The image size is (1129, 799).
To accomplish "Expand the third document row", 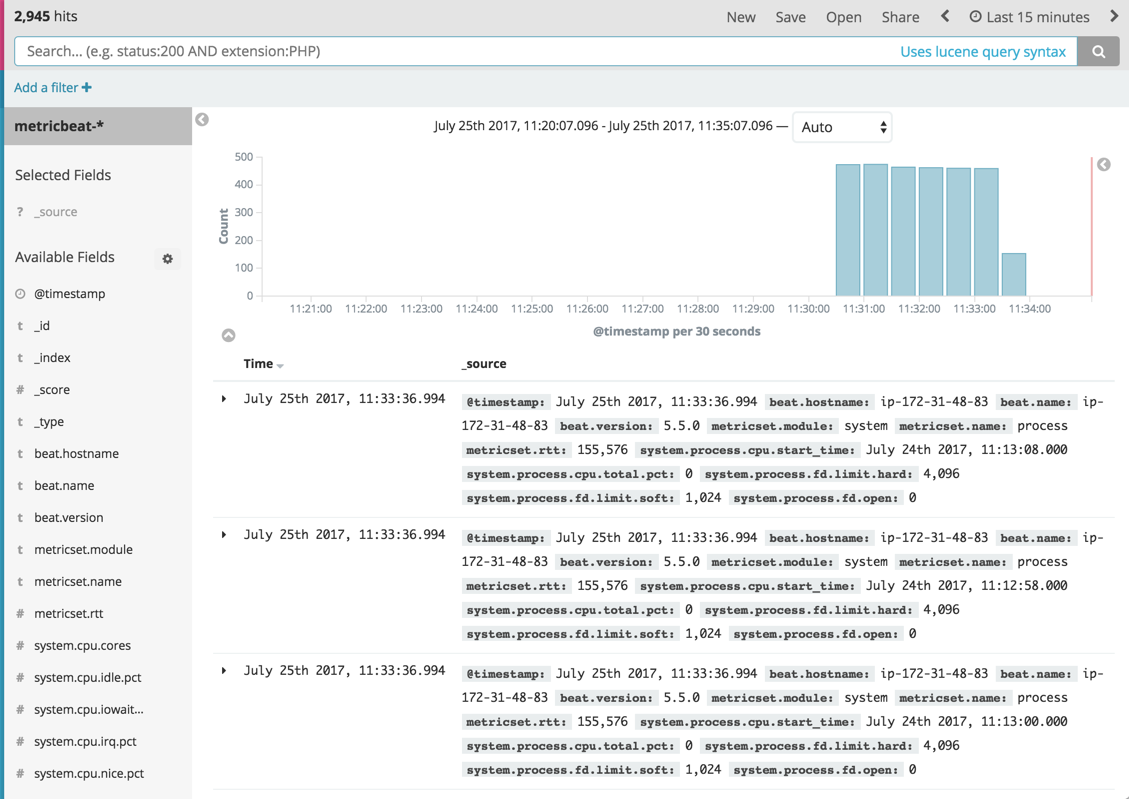I will tap(224, 671).
